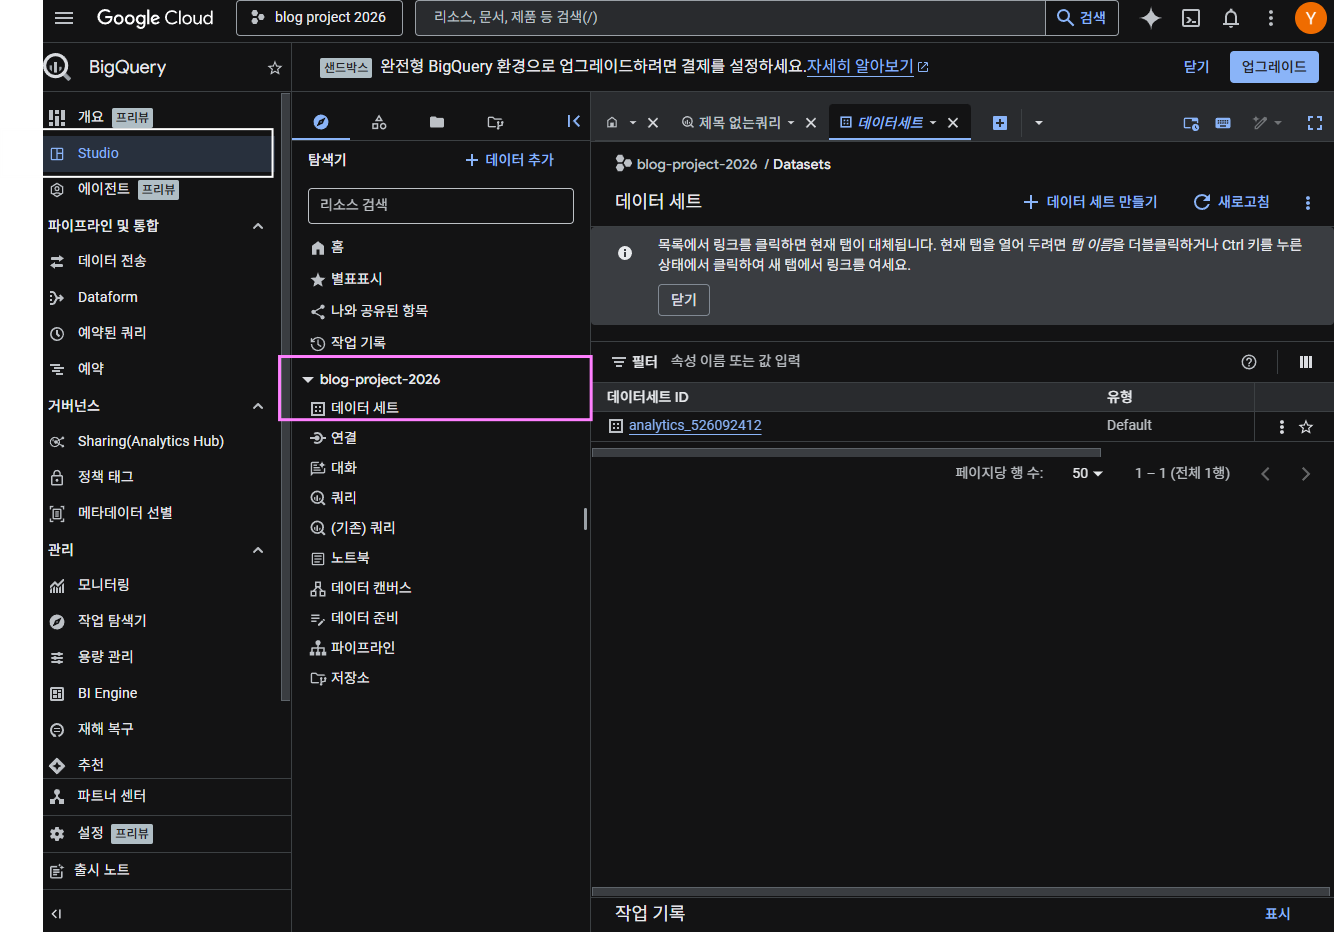Click the 업그레이드 button
This screenshot has width=1334, height=932.
click(1274, 67)
